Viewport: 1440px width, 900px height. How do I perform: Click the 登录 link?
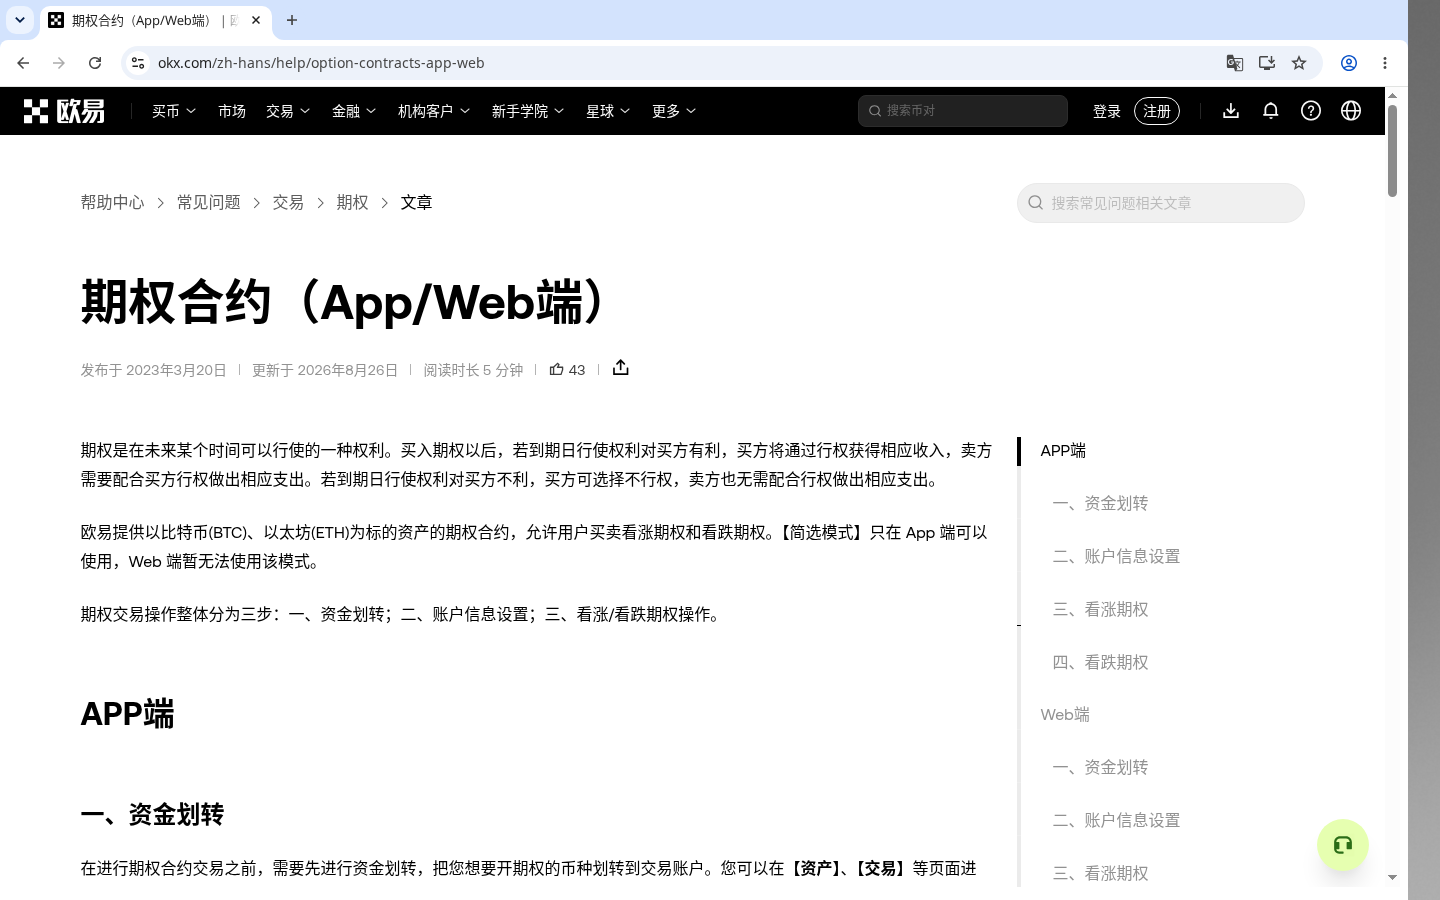[x=1107, y=111]
